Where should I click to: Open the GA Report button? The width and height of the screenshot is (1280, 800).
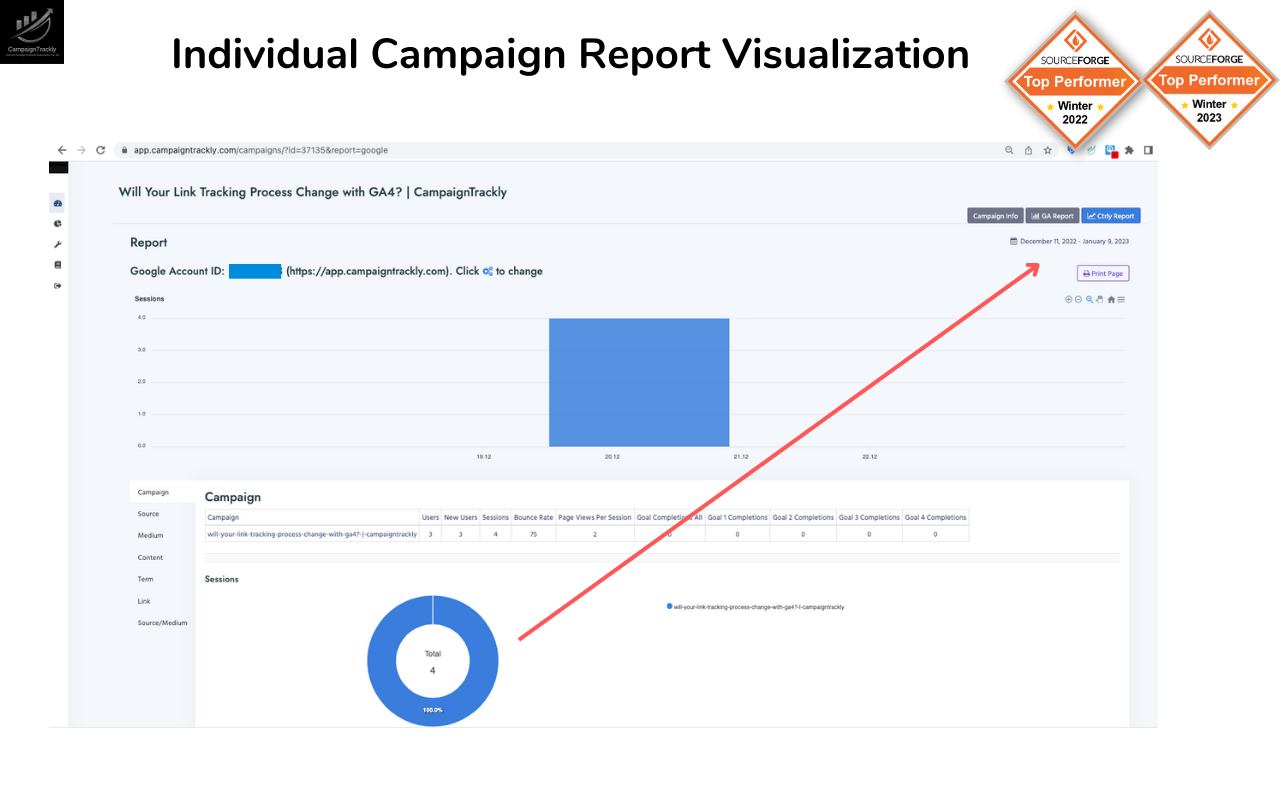coord(1052,215)
